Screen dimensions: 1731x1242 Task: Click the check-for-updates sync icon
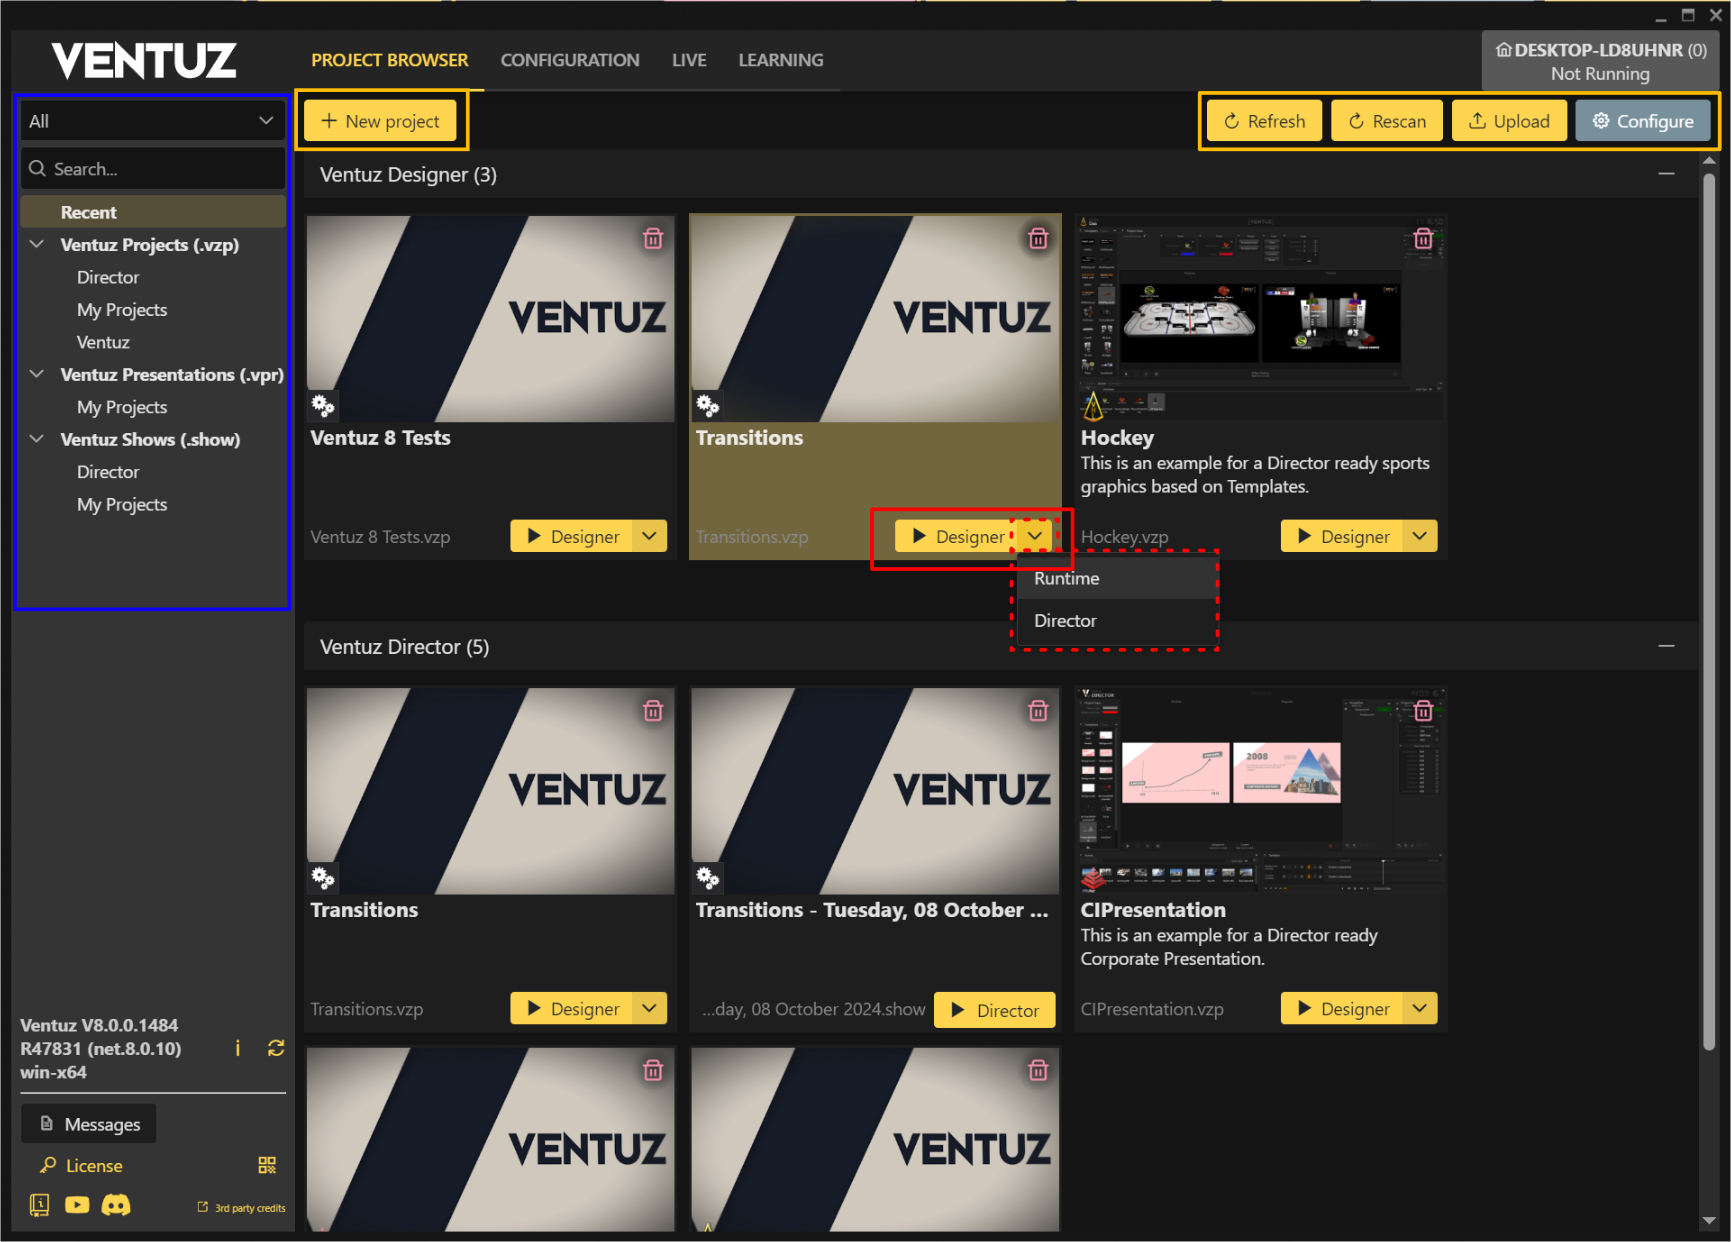point(276,1048)
